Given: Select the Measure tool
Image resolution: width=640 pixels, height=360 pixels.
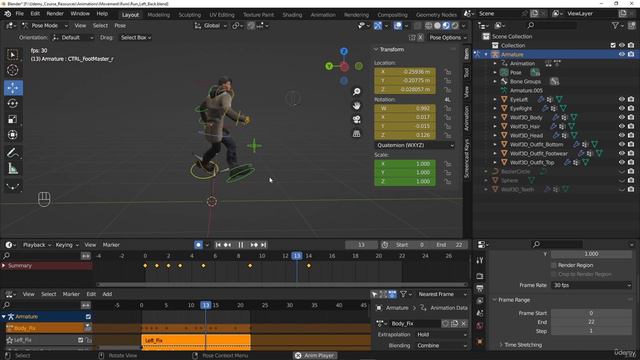Looking at the screenshot, I should pyautogui.click(x=13, y=169).
